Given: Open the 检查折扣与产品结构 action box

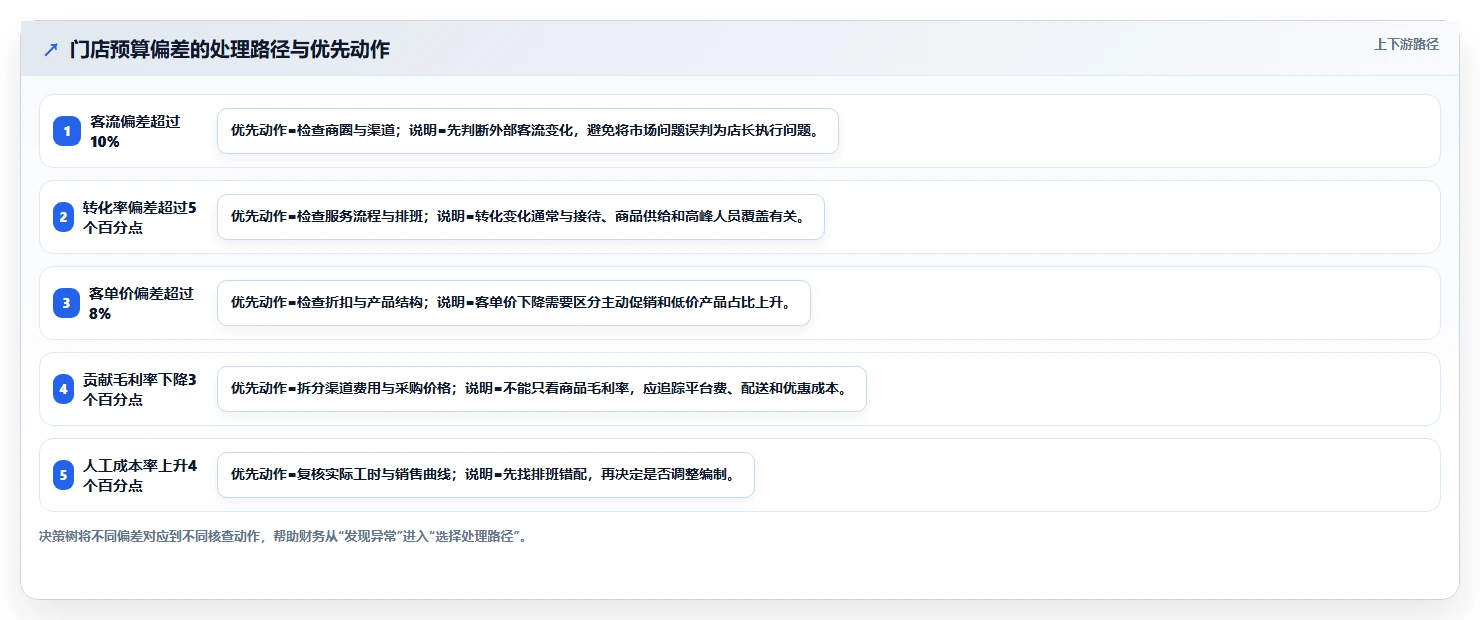Looking at the screenshot, I should pyautogui.click(x=513, y=303).
